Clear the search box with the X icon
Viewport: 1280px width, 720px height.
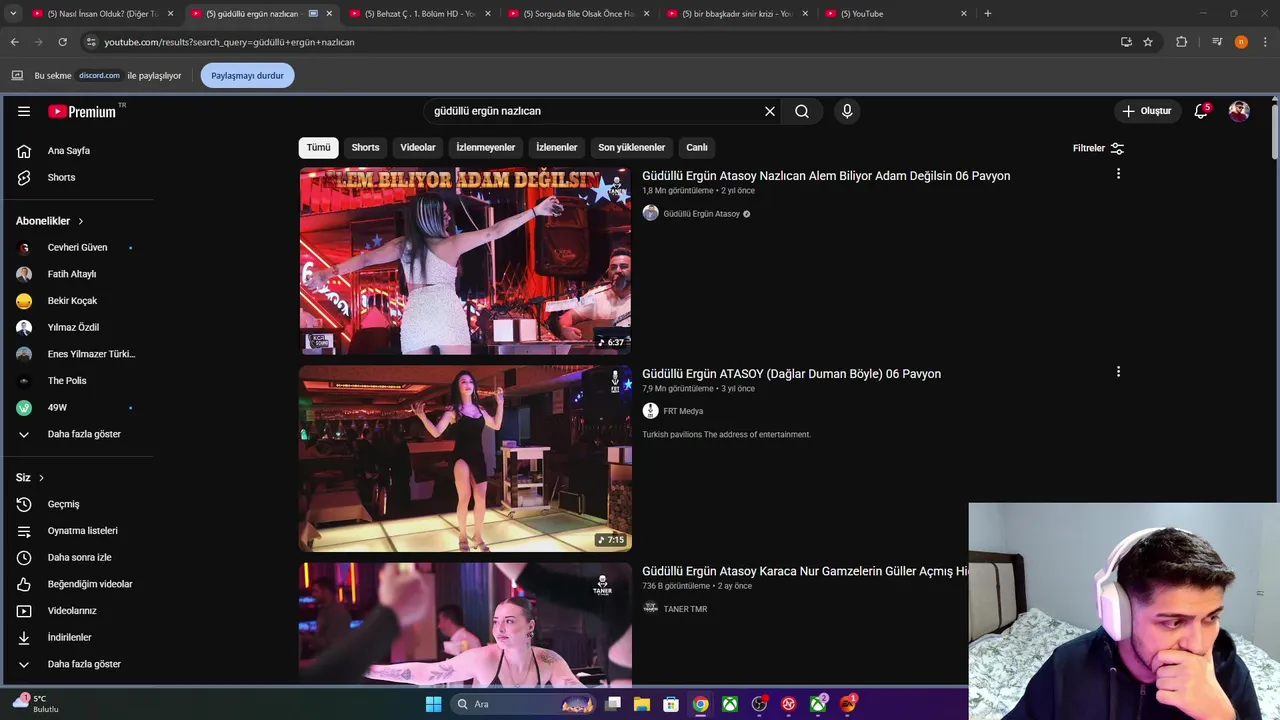click(x=770, y=111)
